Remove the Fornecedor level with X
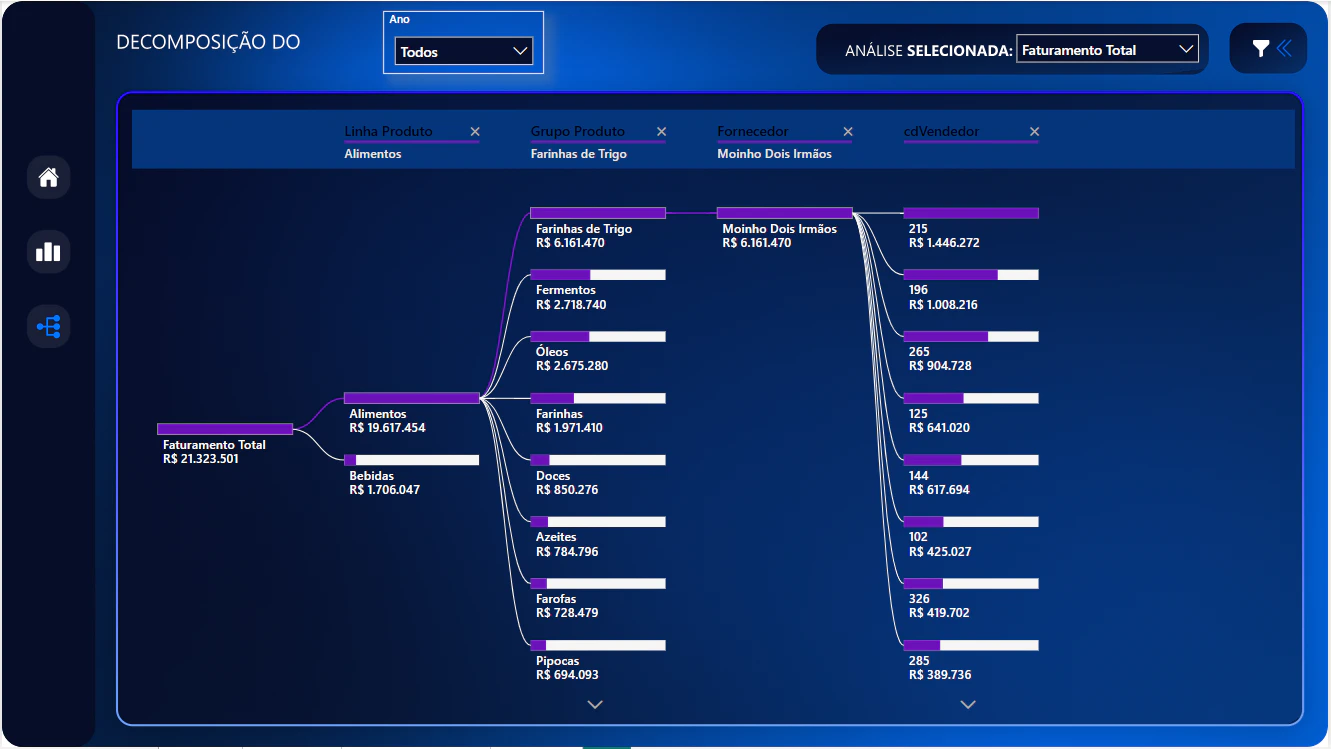 click(x=848, y=131)
